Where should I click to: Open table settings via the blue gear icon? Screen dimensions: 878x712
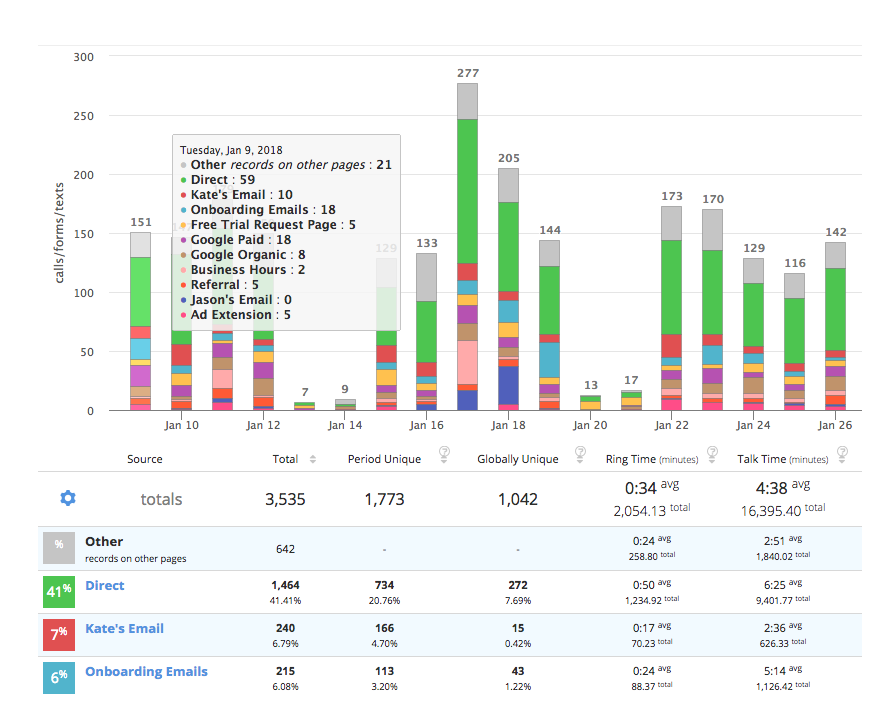(x=67, y=498)
